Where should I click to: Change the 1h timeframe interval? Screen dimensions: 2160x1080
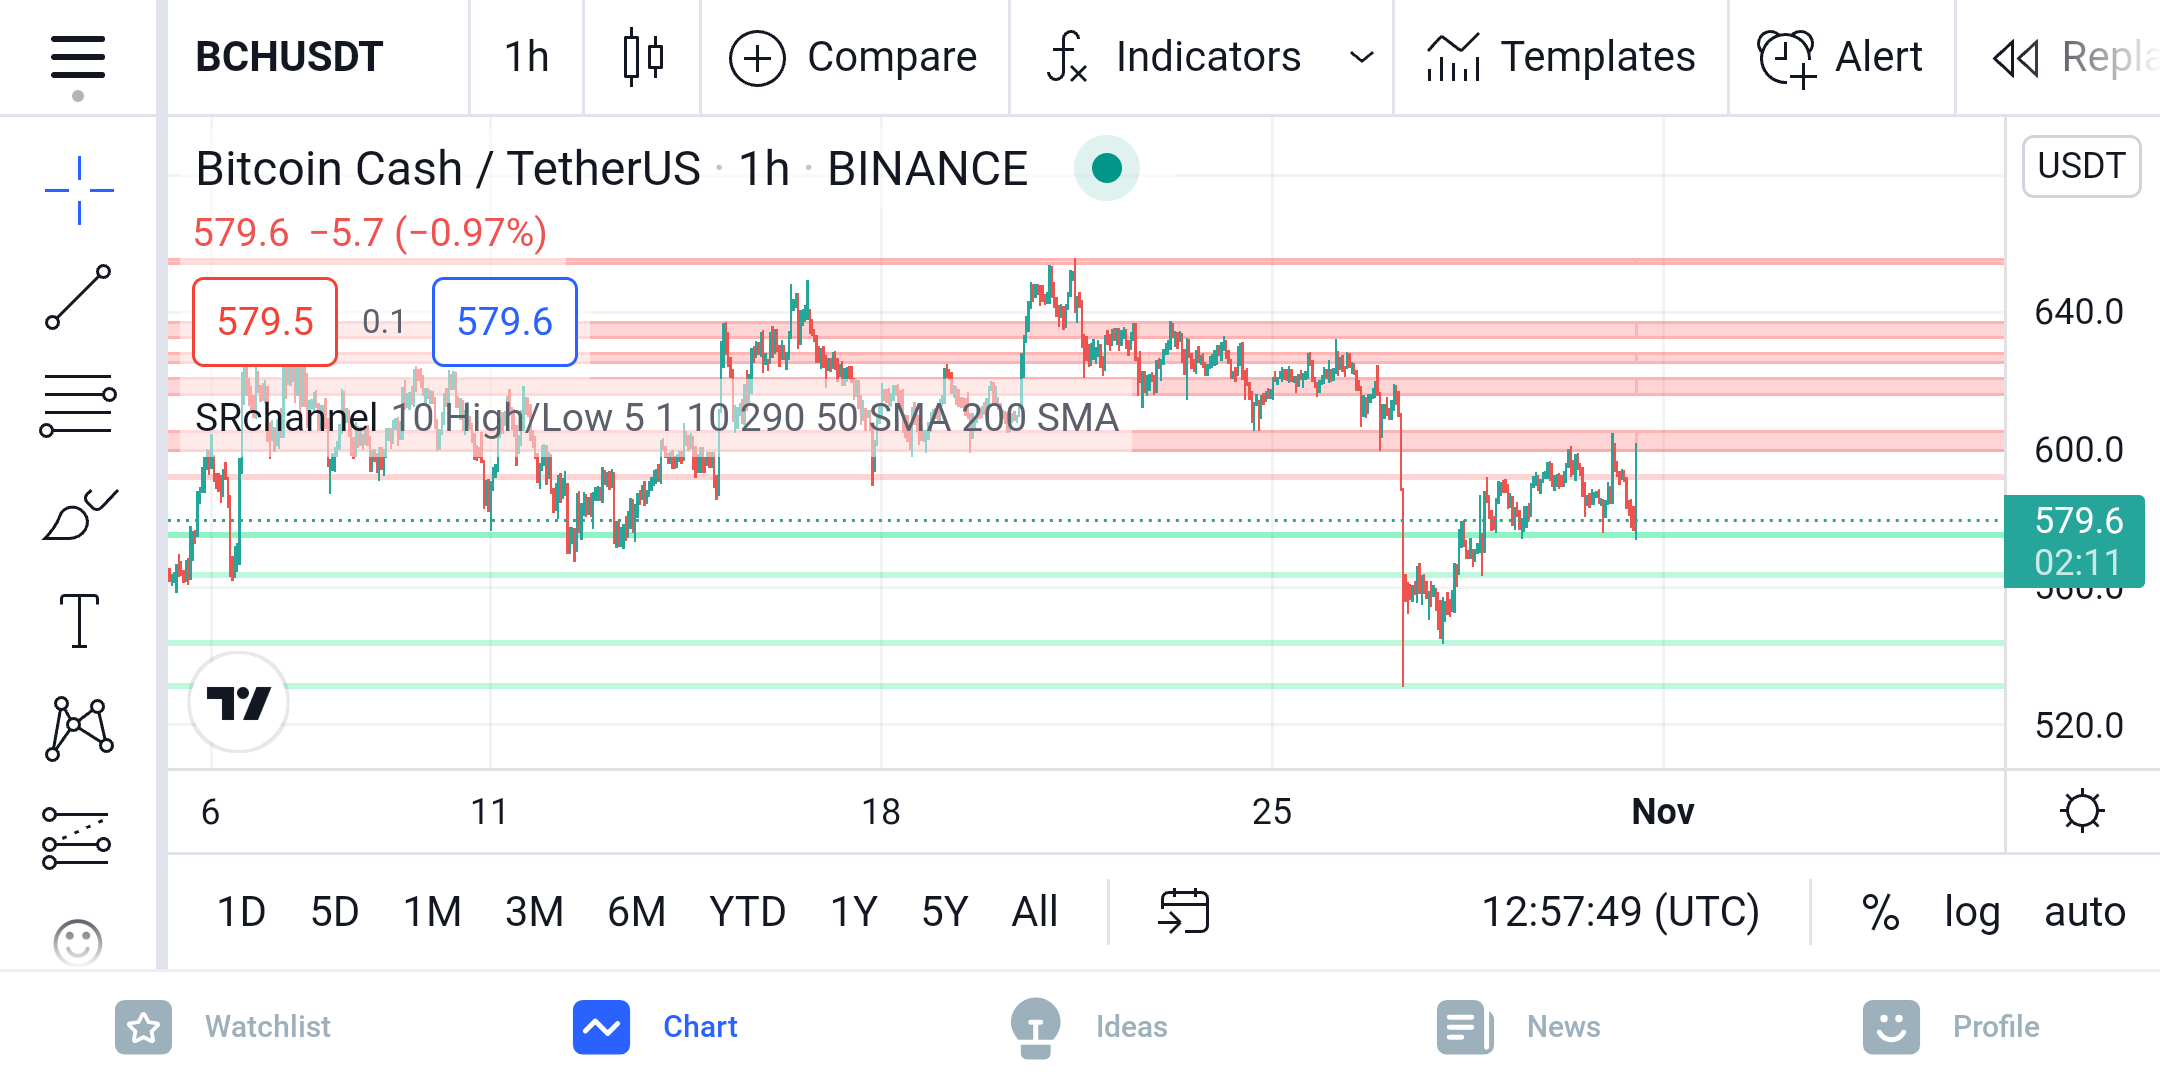(x=527, y=57)
